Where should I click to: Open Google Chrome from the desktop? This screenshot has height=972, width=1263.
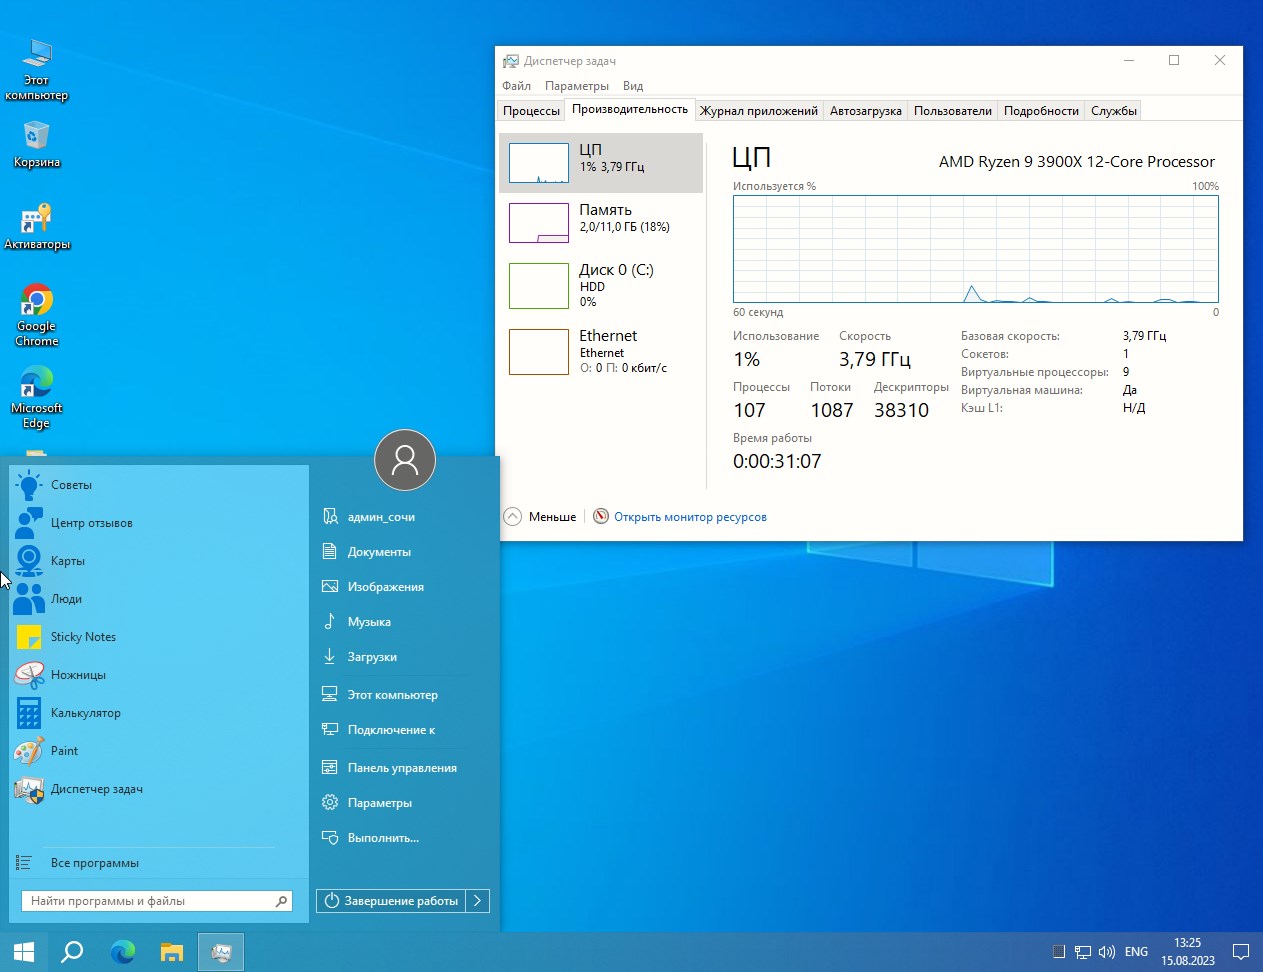point(36,315)
